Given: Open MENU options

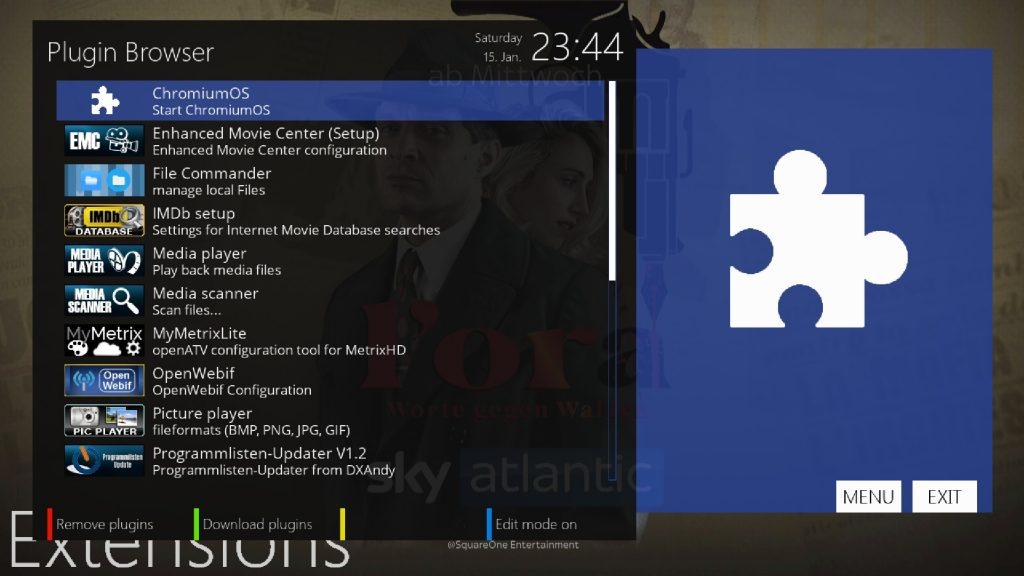Looking at the screenshot, I should (x=868, y=496).
